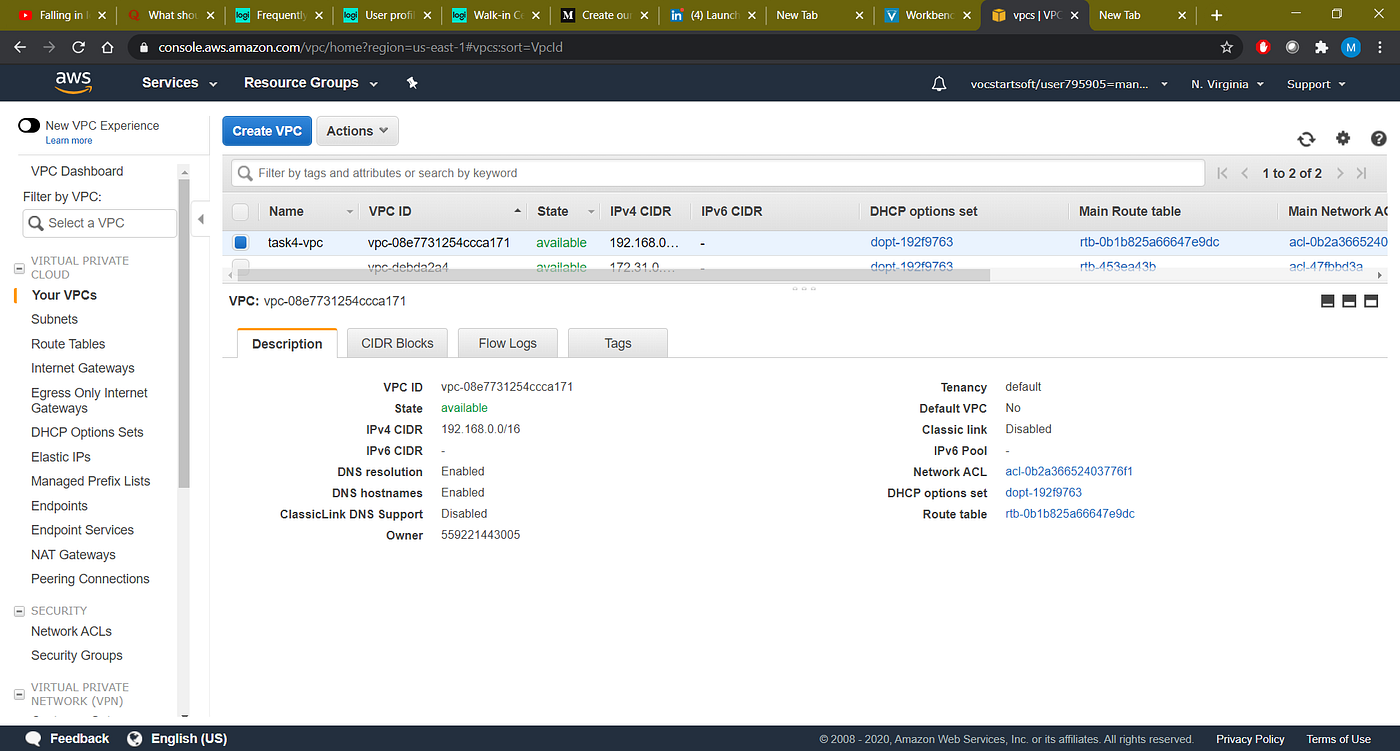Image resolution: width=1400 pixels, height=751 pixels.
Task: Open the Actions dropdown
Action: pyautogui.click(x=357, y=130)
